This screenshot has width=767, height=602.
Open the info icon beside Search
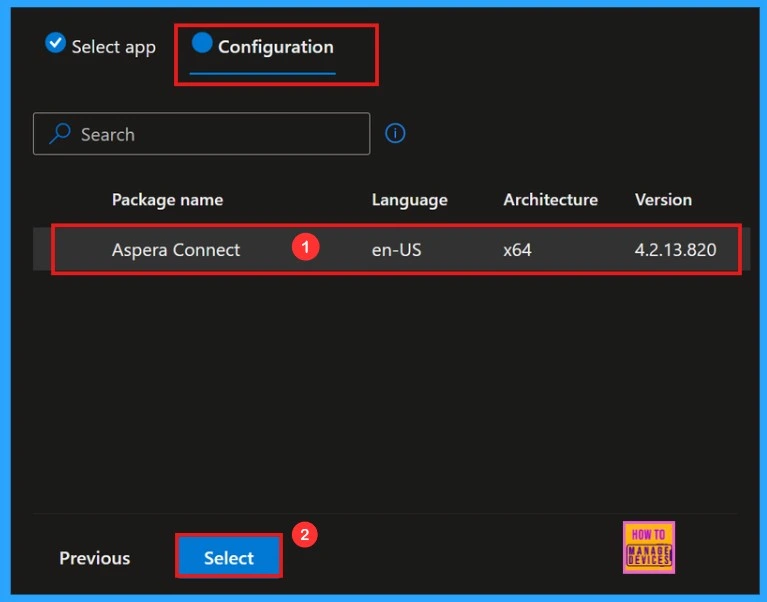[395, 133]
